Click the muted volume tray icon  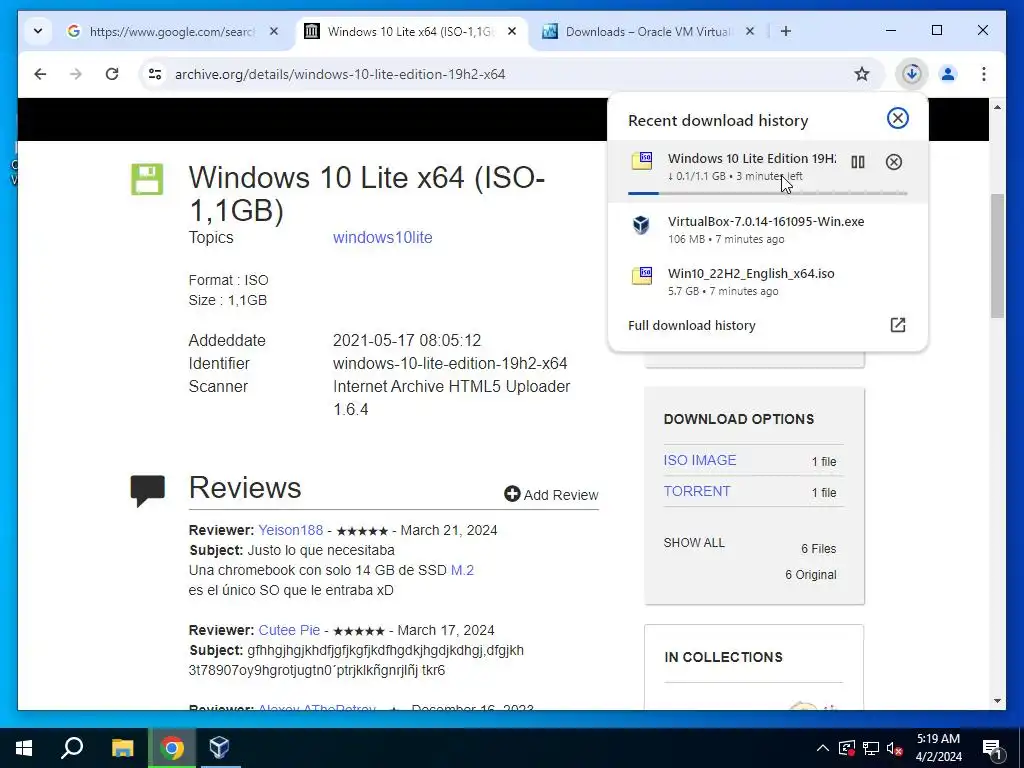pos(895,748)
